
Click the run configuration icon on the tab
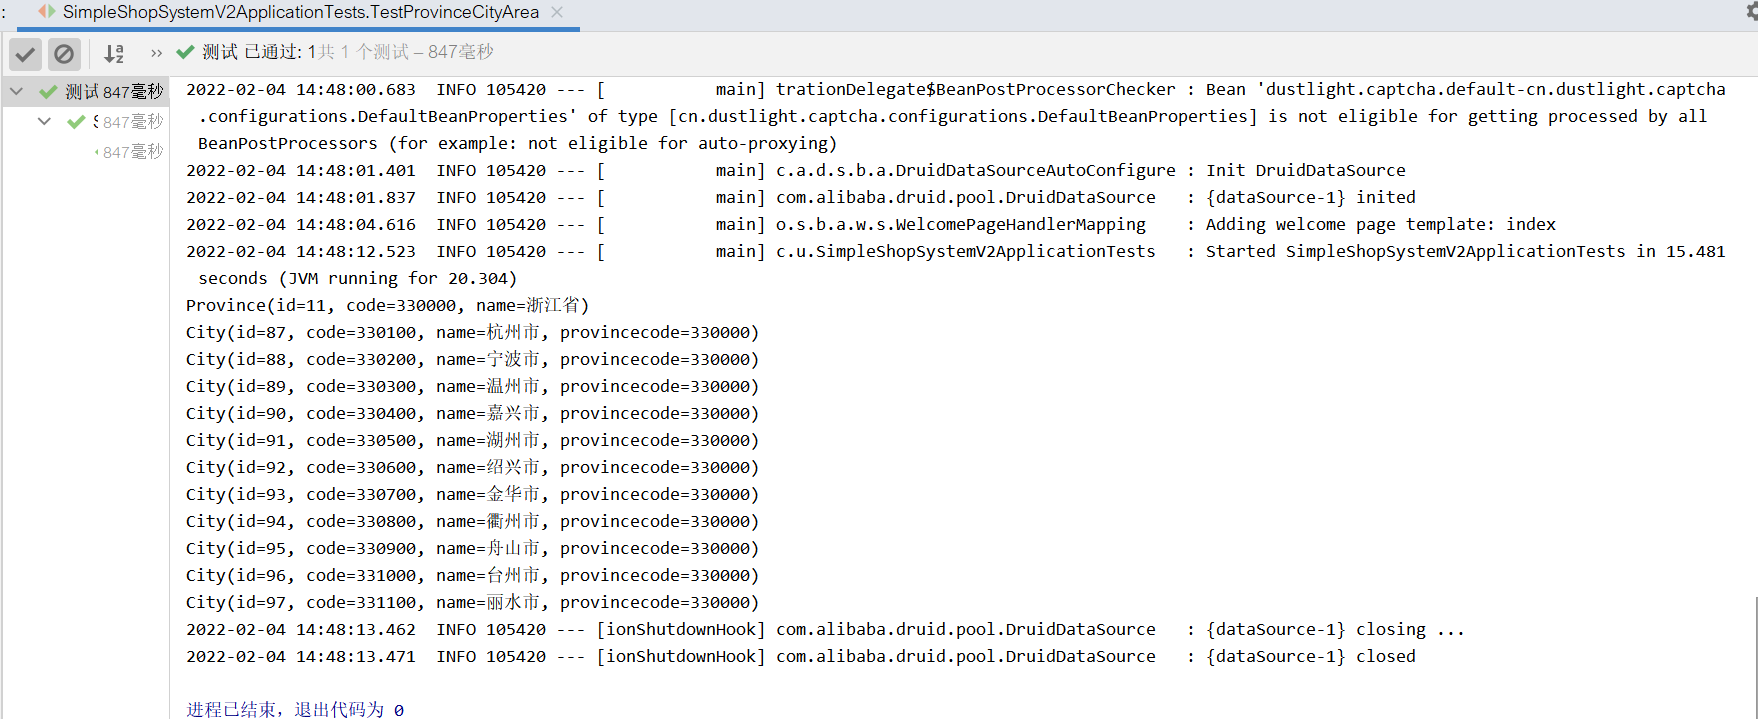(x=47, y=11)
